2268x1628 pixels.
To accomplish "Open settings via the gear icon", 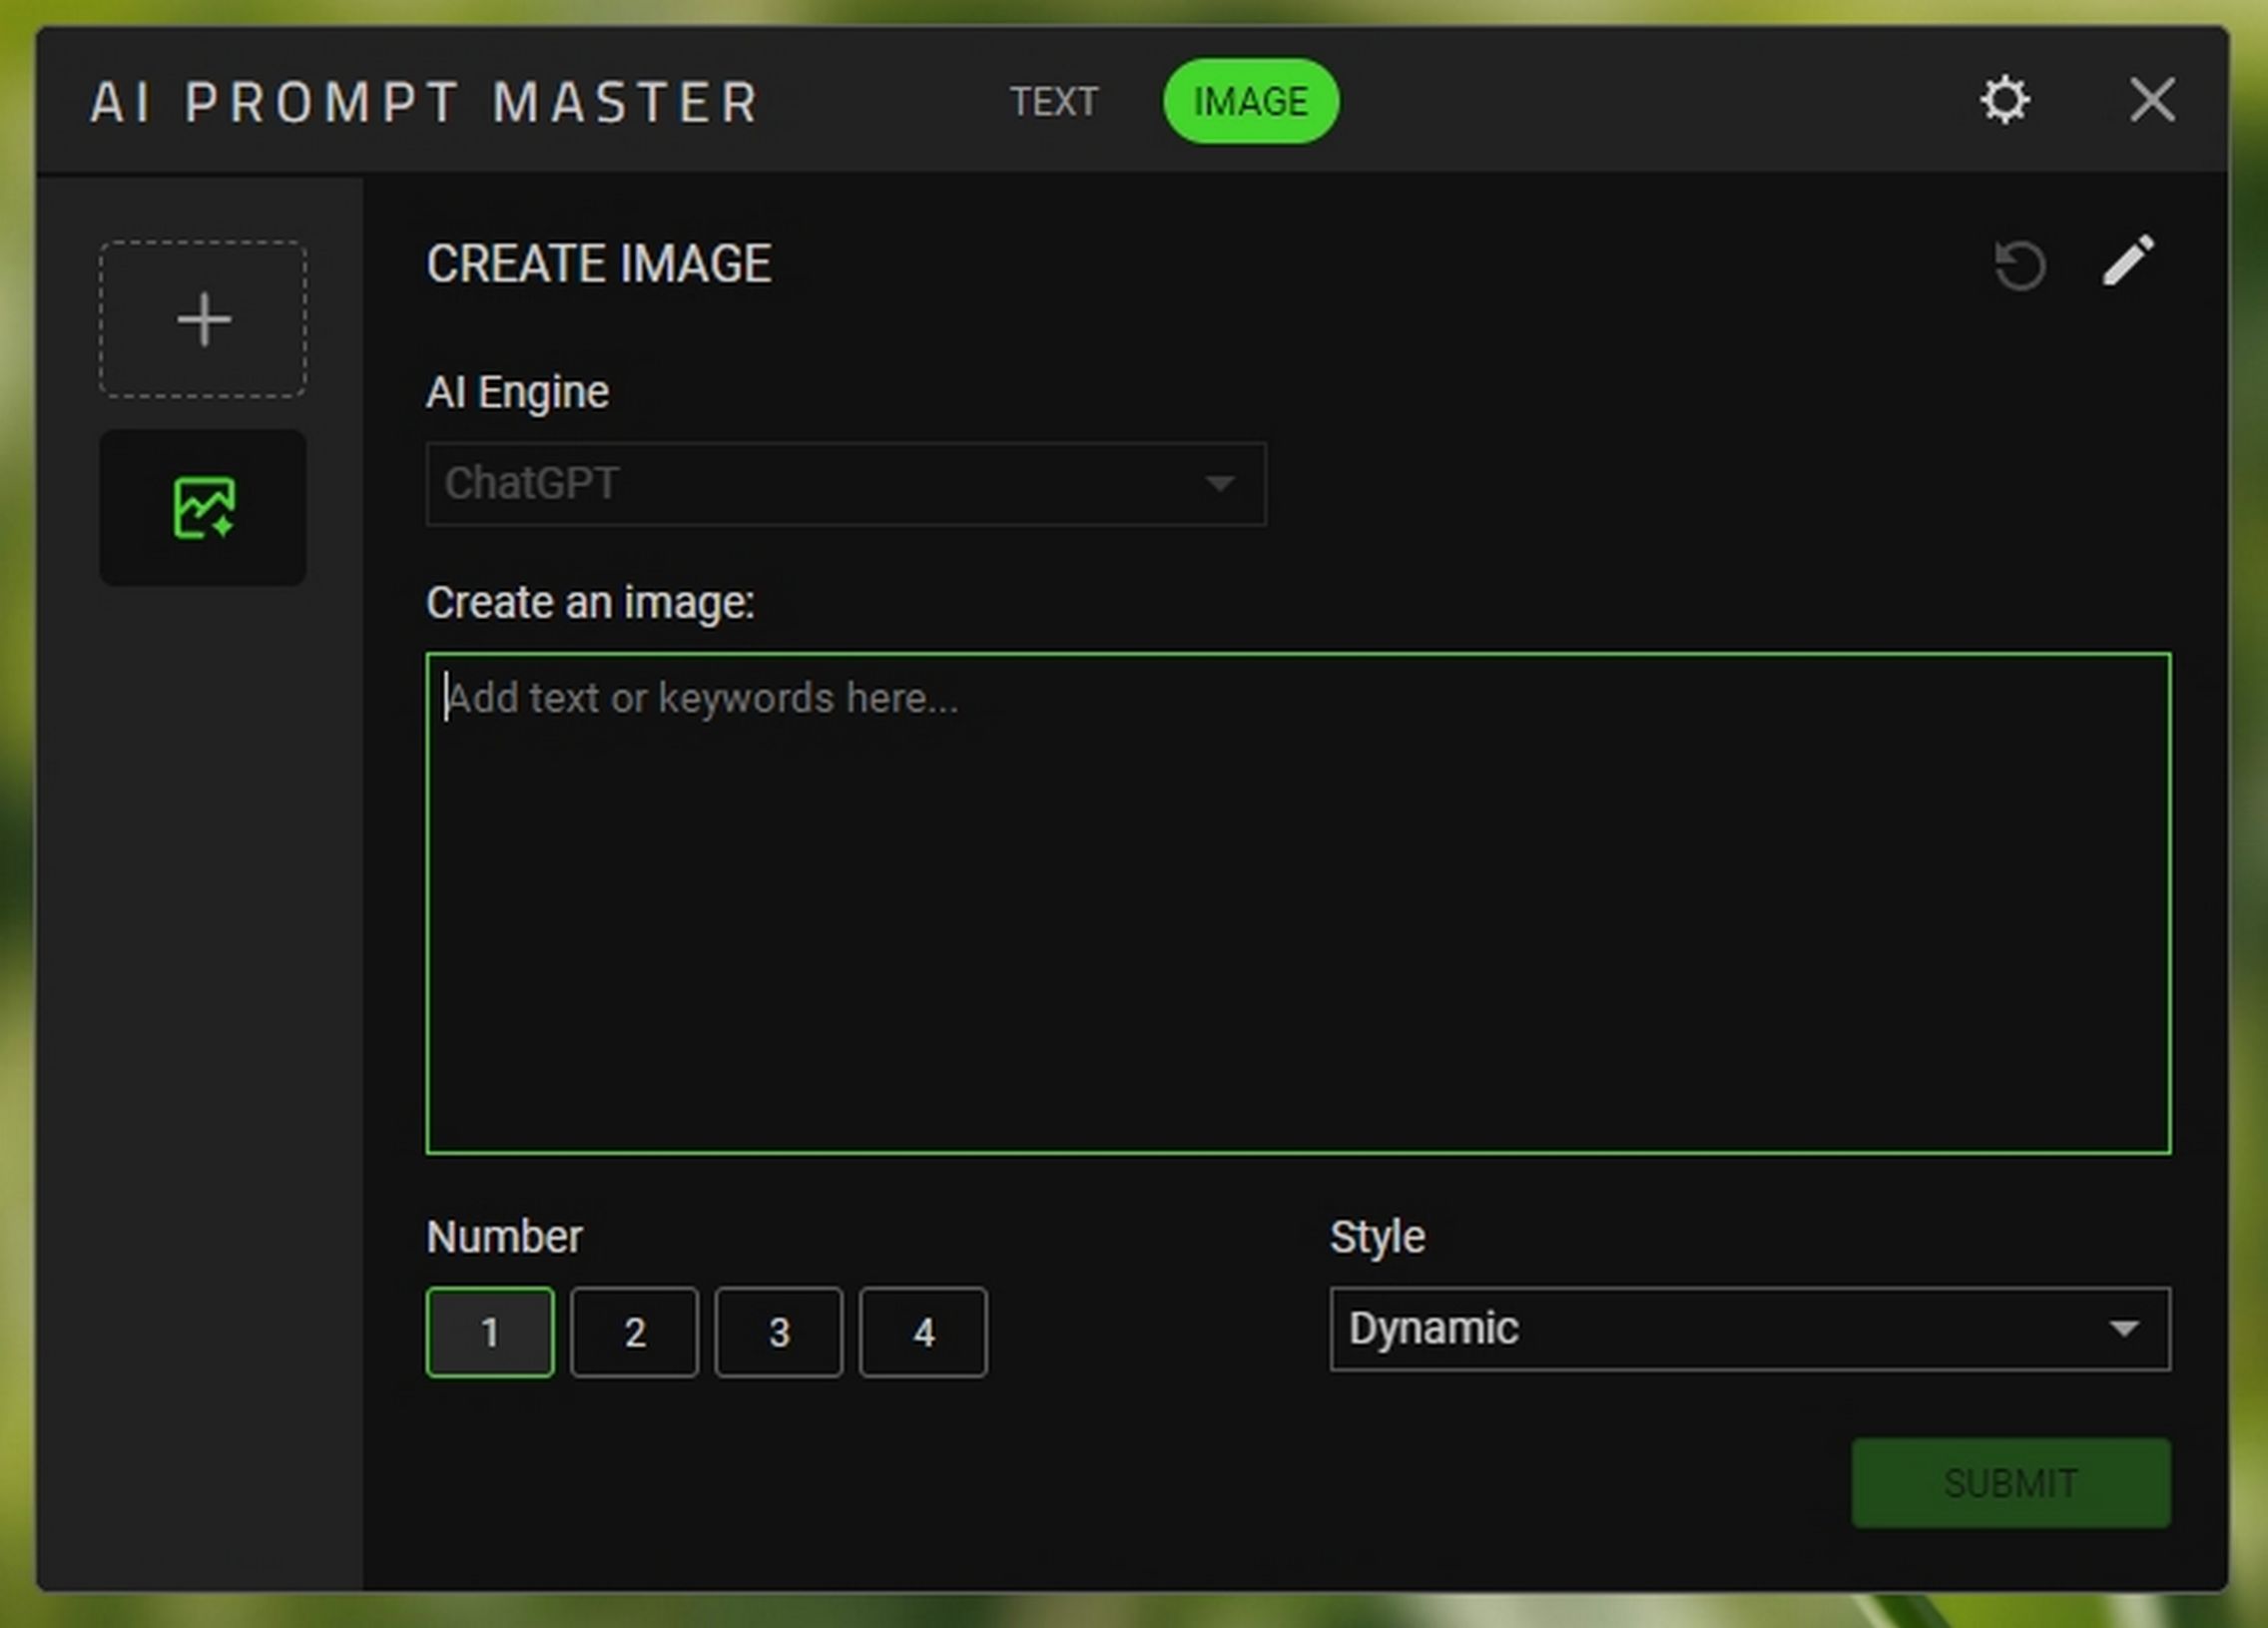I will tap(2005, 100).
